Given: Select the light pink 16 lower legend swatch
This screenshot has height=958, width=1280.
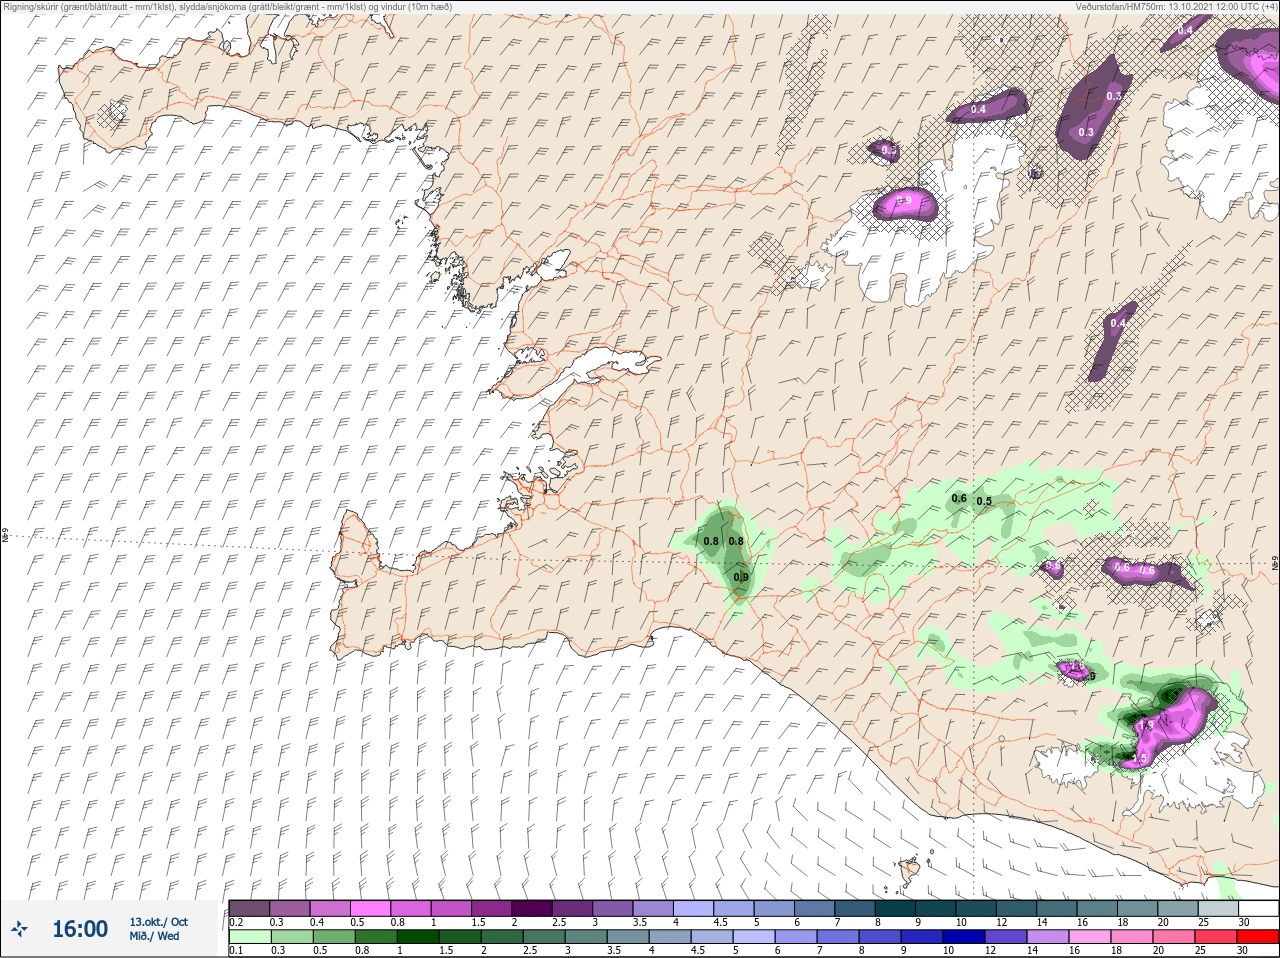Looking at the screenshot, I should 1089,937.
